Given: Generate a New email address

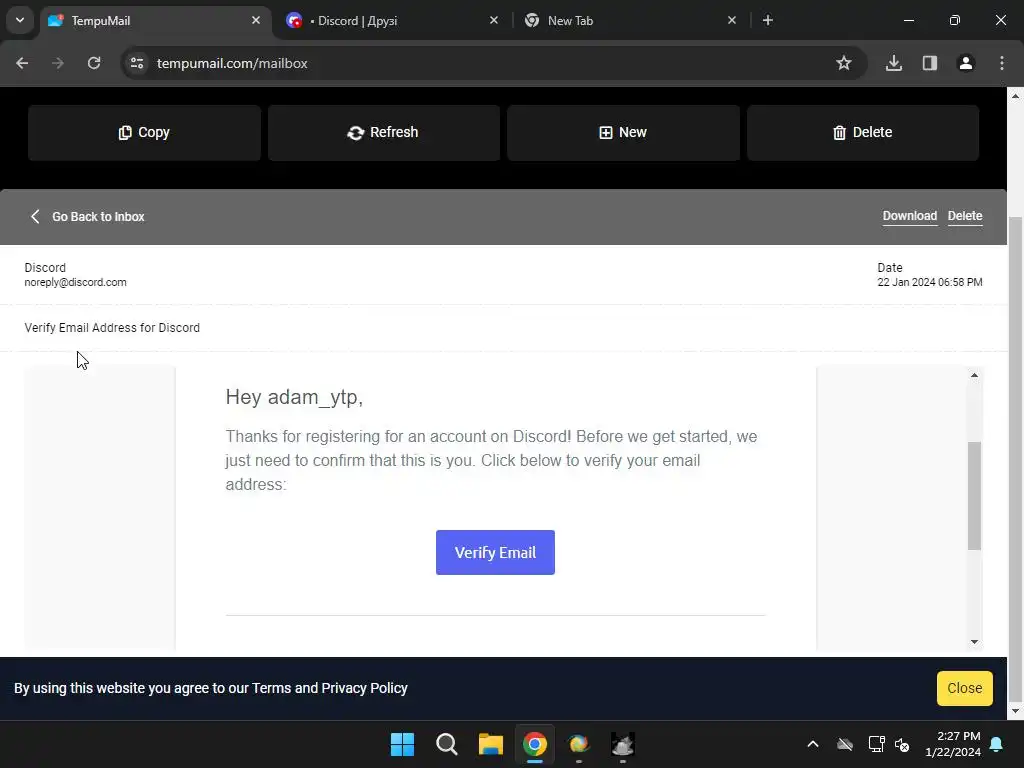Looking at the screenshot, I should click(x=623, y=133).
